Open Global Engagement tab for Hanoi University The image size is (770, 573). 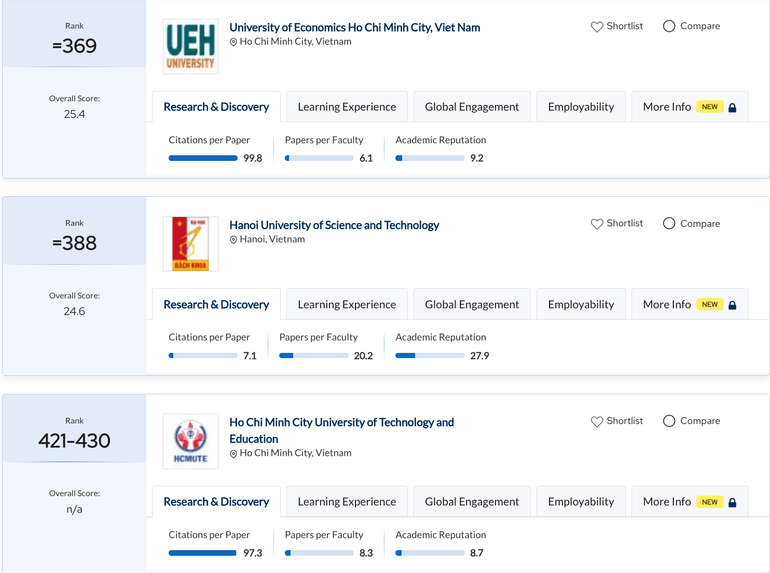pyautogui.click(x=471, y=304)
